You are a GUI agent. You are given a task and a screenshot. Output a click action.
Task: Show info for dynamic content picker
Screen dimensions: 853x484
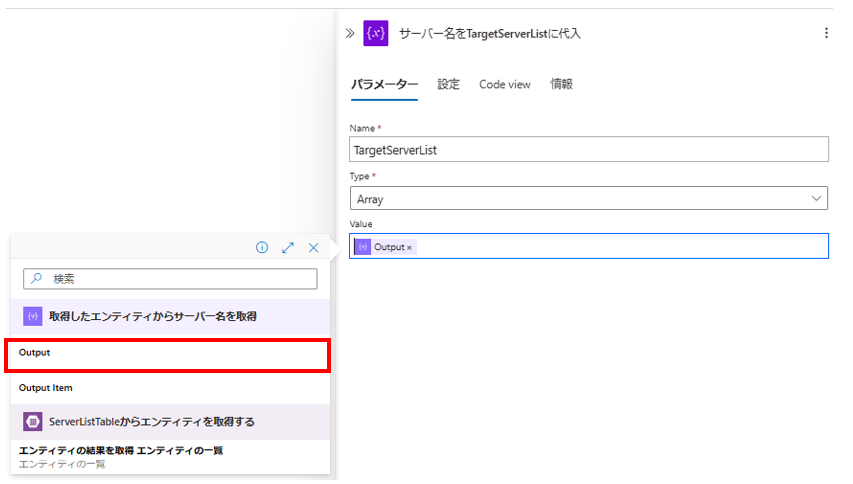(x=262, y=248)
